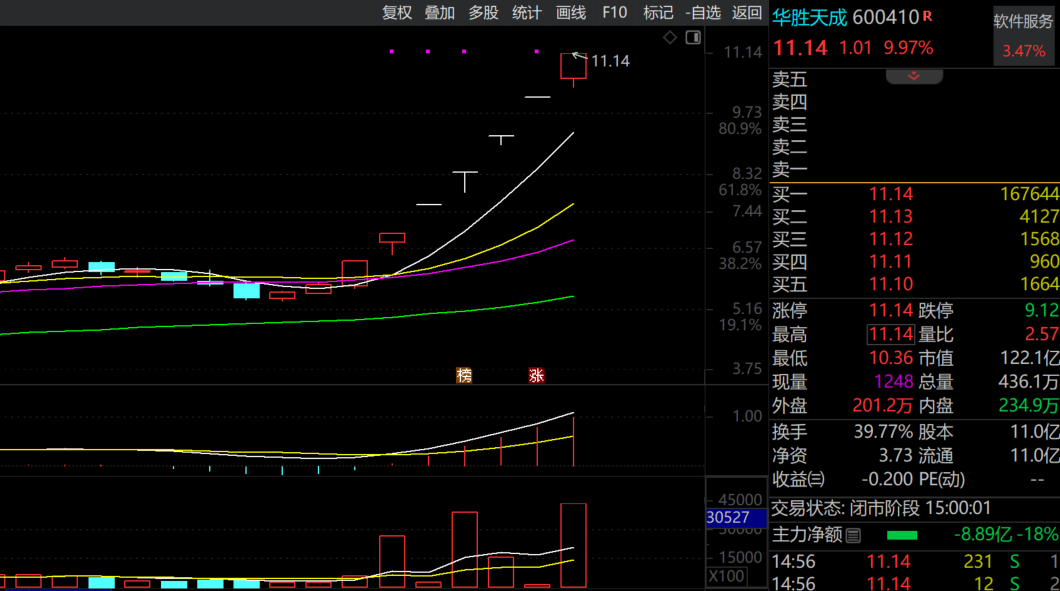Click the 总量 value 436.1万
The height and width of the screenshot is (591, 1060).
[x=1028, y=382]
